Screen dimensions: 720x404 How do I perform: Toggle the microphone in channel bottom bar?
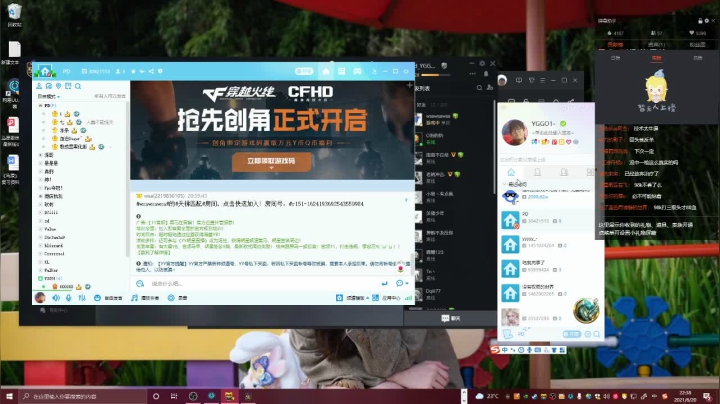(x=68, y=298)
